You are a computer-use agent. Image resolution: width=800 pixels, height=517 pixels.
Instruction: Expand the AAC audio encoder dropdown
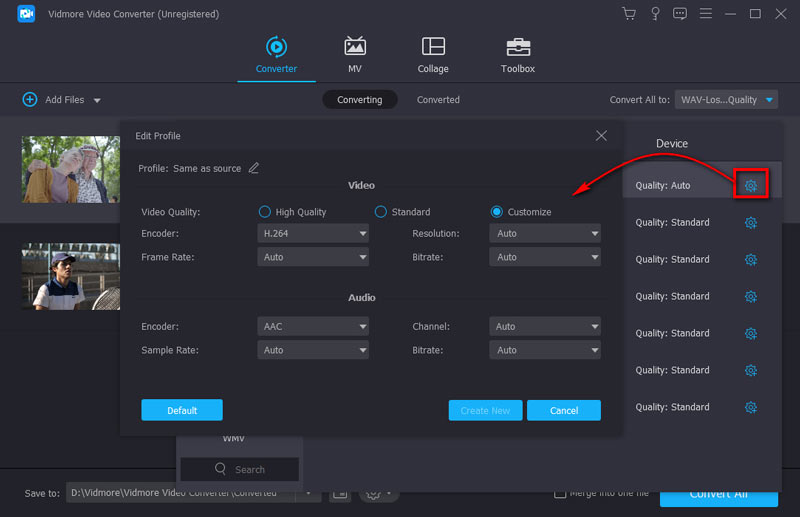pyautogui.click(x=313, y=326)
